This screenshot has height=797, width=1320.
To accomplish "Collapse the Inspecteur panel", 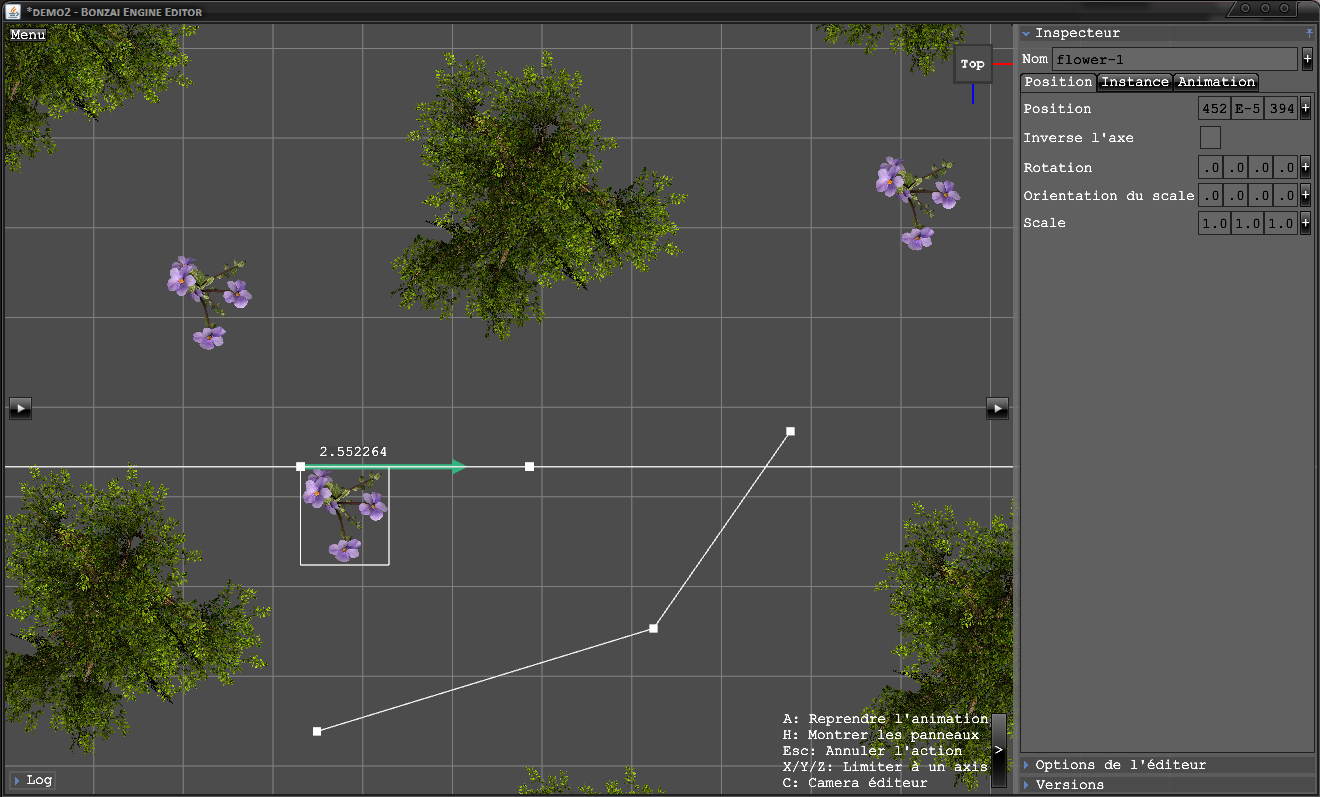I will pos(1026,34).
